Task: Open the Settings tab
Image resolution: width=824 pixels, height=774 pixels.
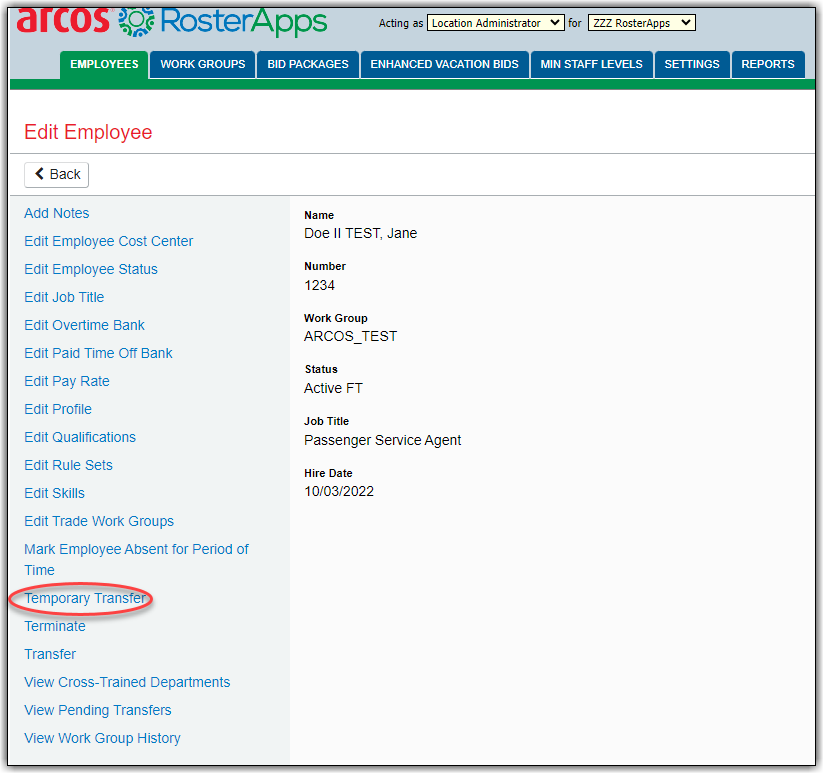Action: [692, 64]
